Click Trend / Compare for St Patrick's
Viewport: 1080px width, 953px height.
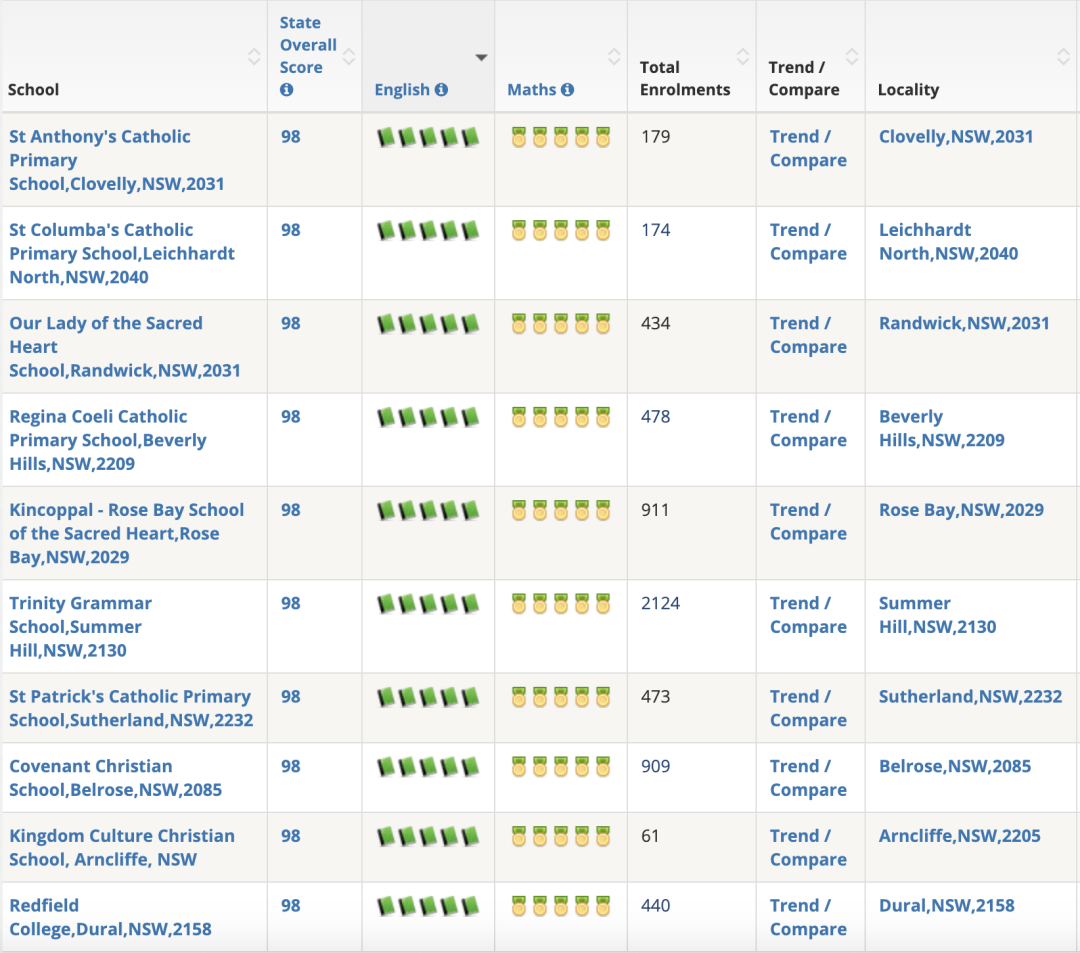808,708
